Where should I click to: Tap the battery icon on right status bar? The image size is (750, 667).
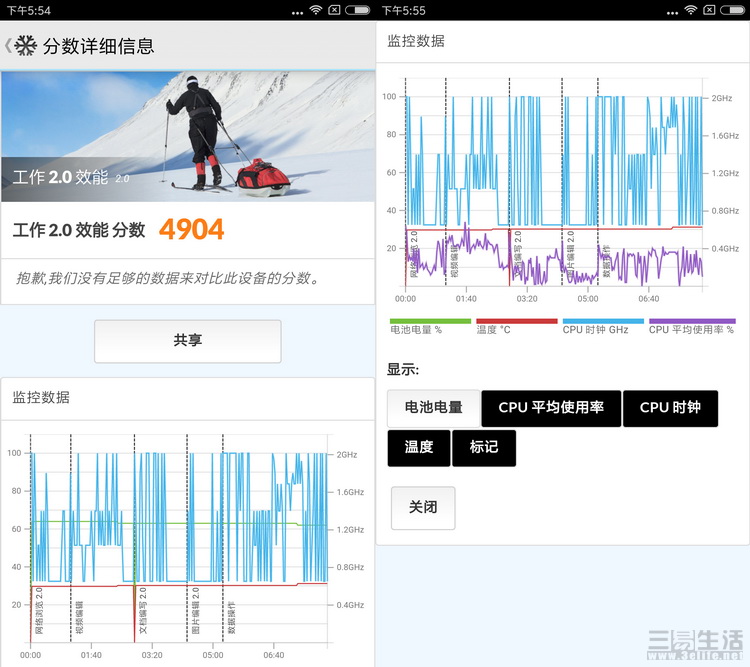[732, 10]
